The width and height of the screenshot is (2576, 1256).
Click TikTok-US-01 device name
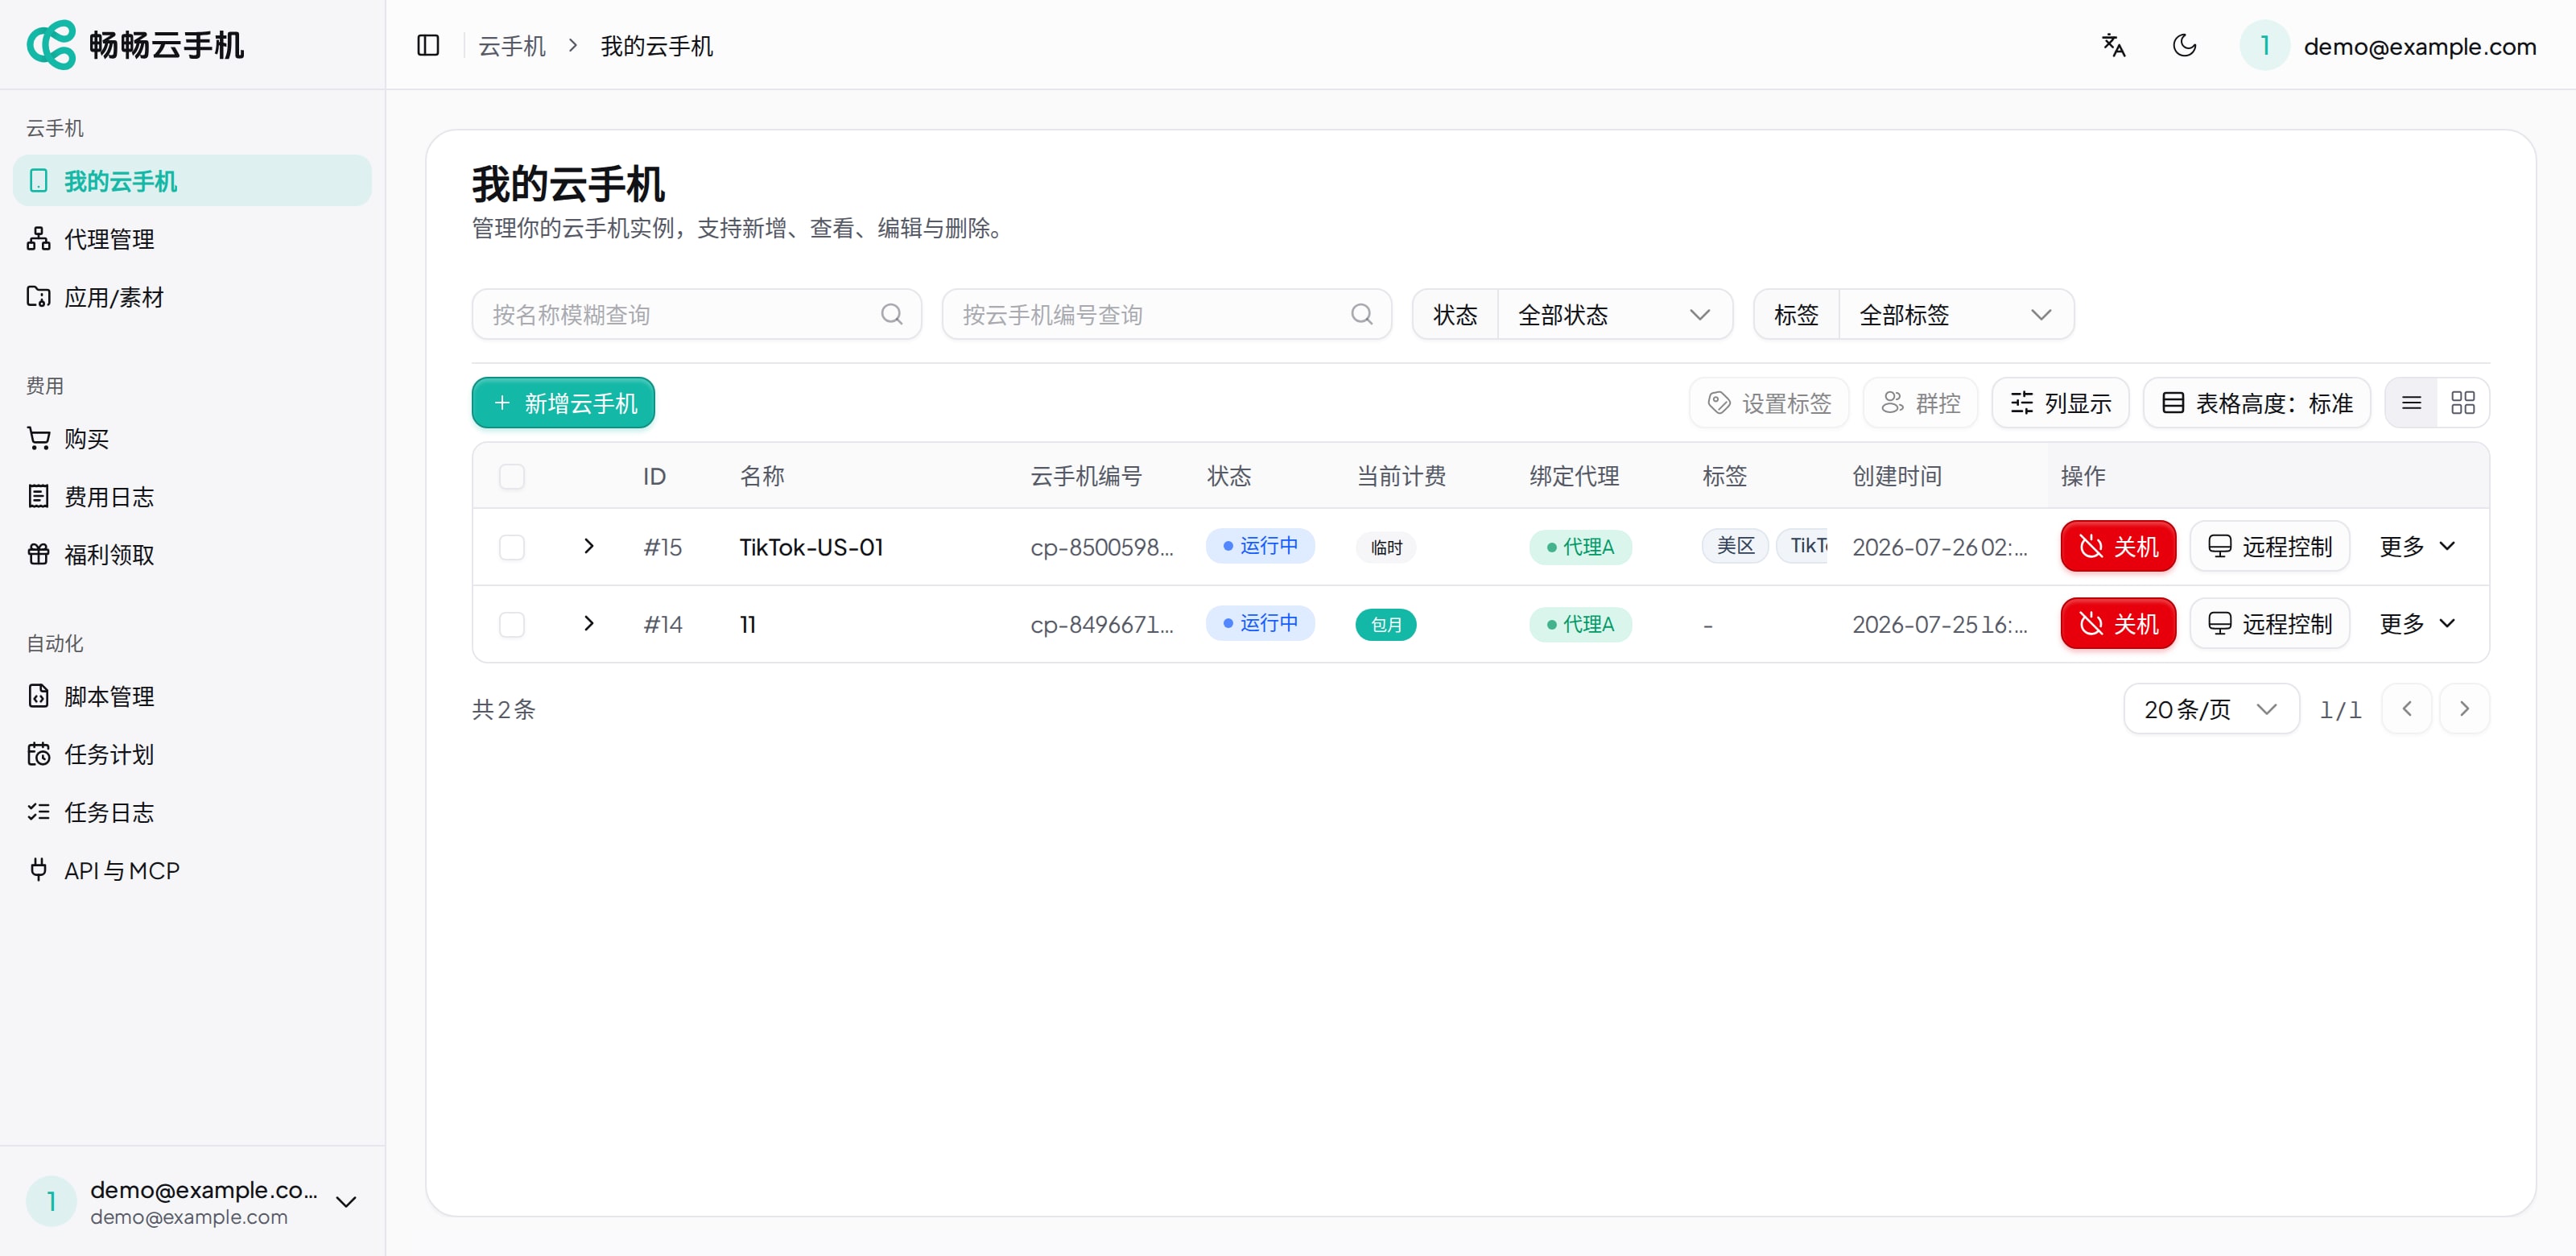(x=811, y=547)
